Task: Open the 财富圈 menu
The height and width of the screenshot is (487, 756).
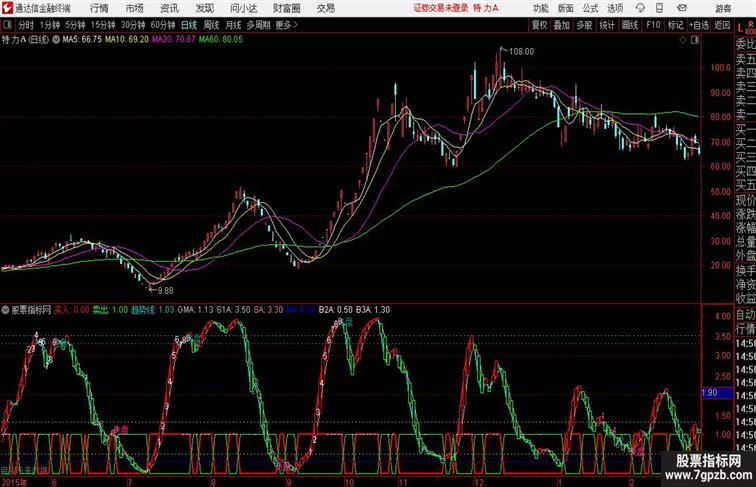Action: [x=286, y=8]
